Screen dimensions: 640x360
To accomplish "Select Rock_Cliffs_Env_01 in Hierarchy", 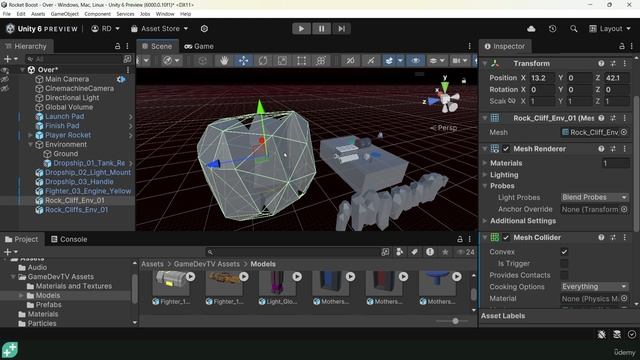I will pos(76,210).
